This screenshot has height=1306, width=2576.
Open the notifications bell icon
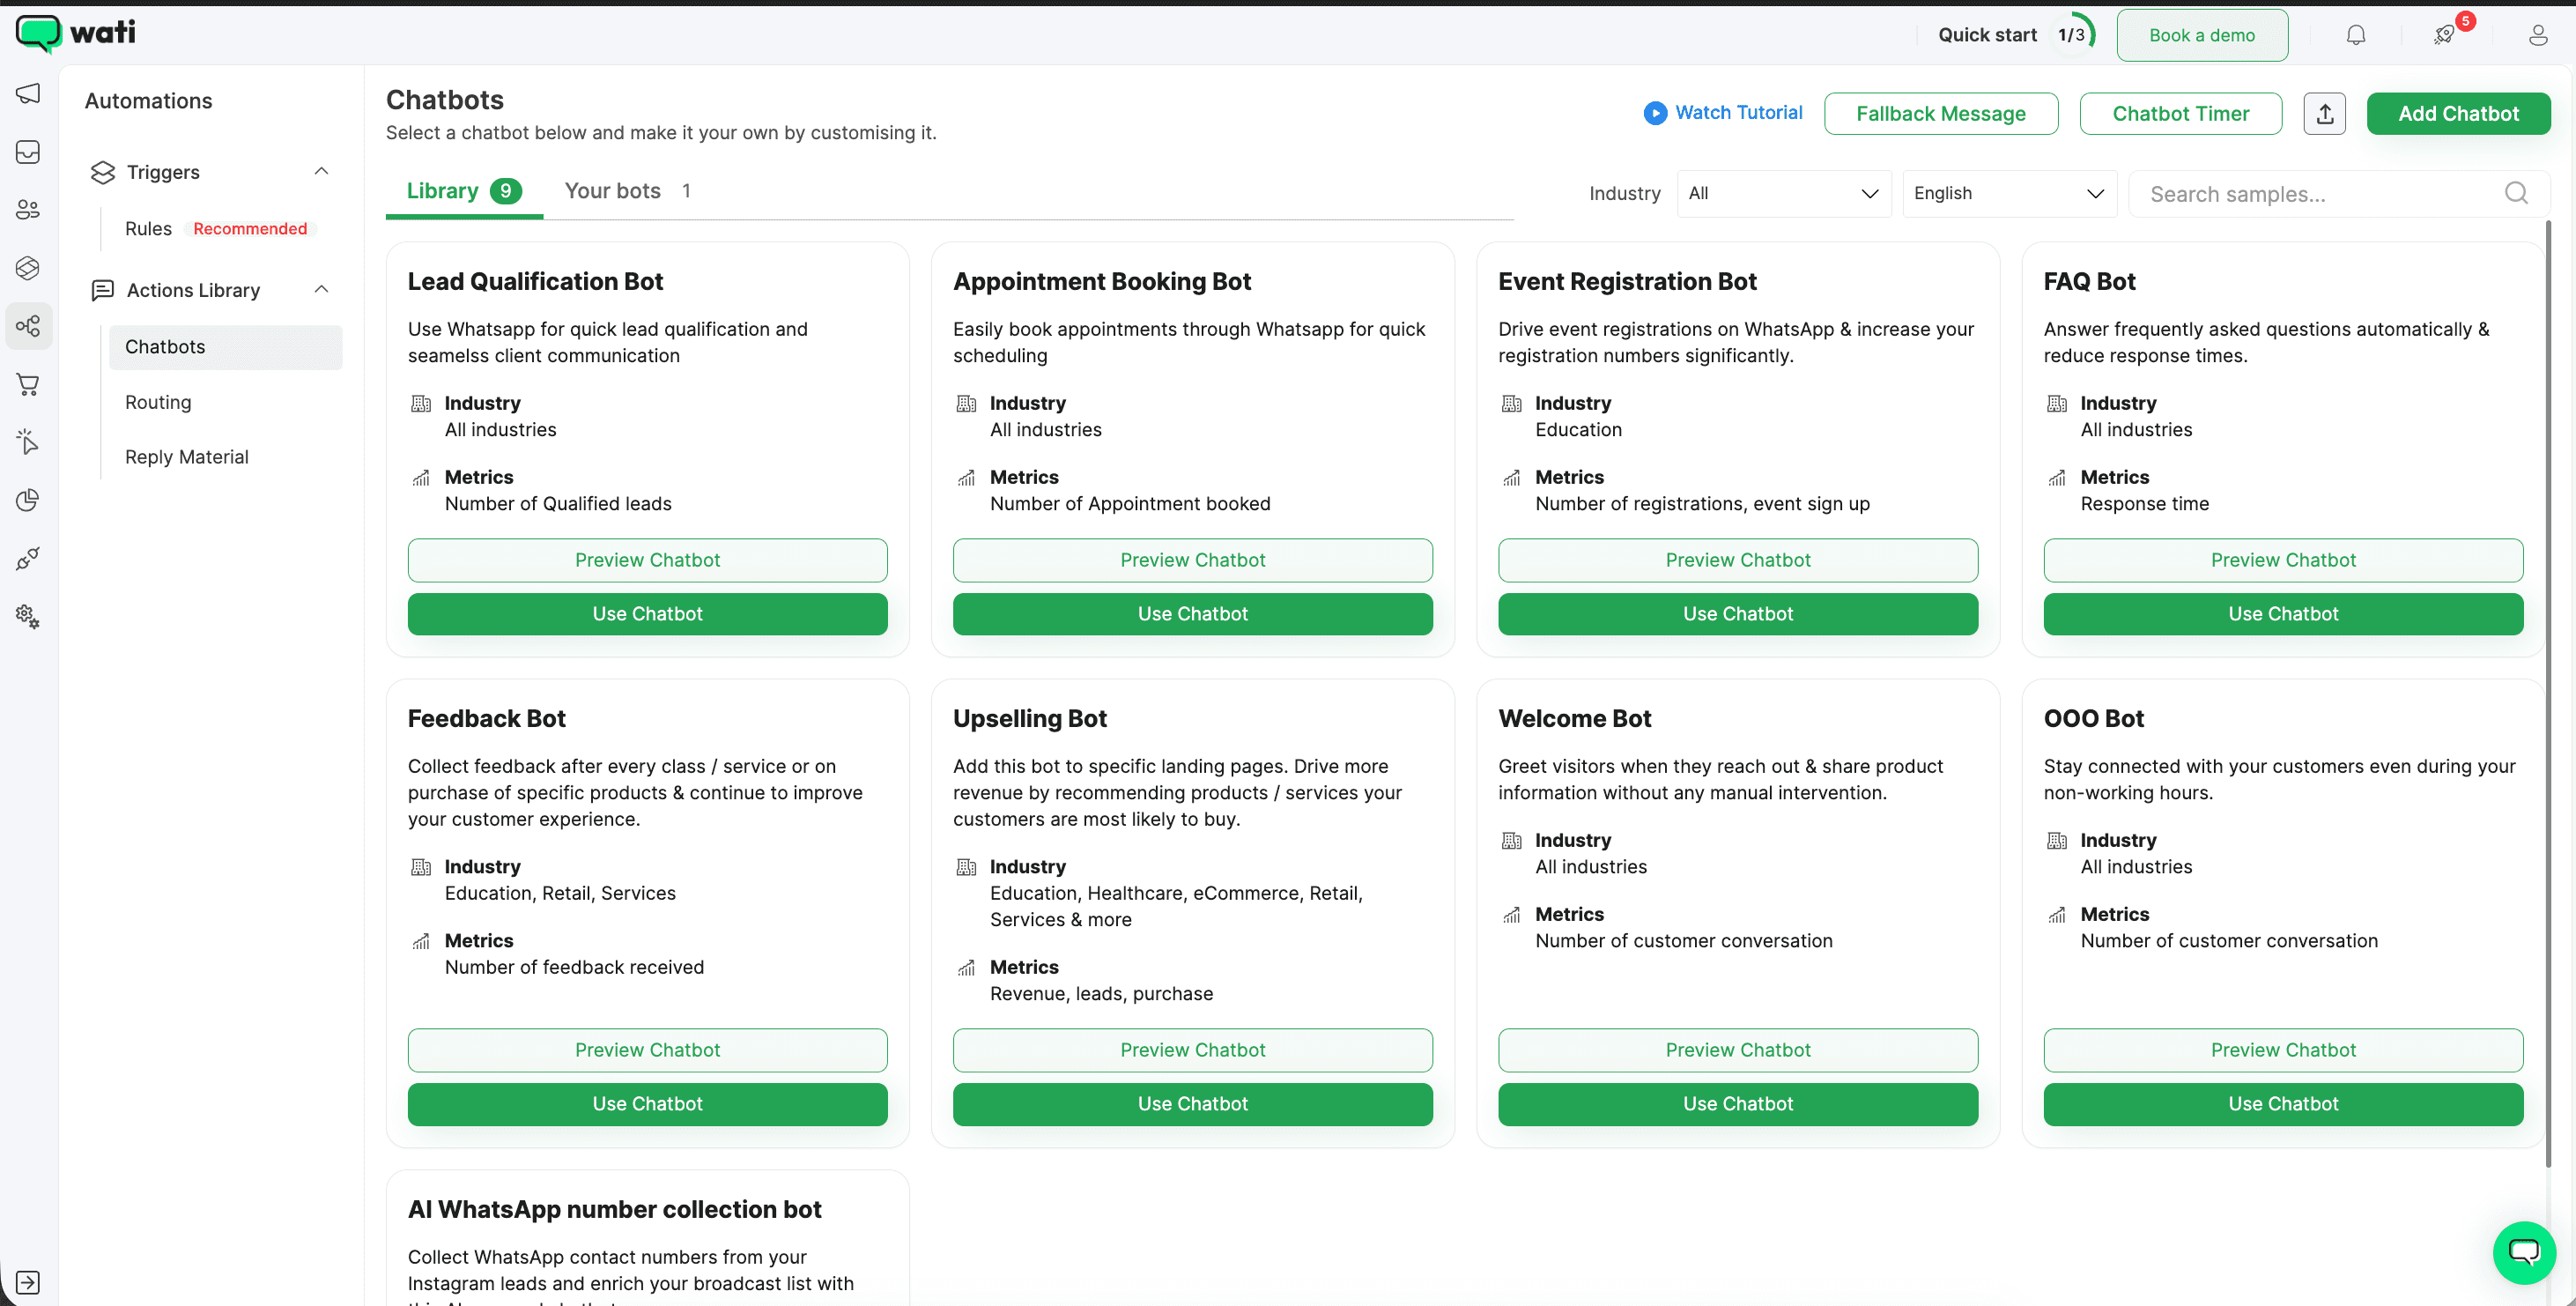(2355, 35)
